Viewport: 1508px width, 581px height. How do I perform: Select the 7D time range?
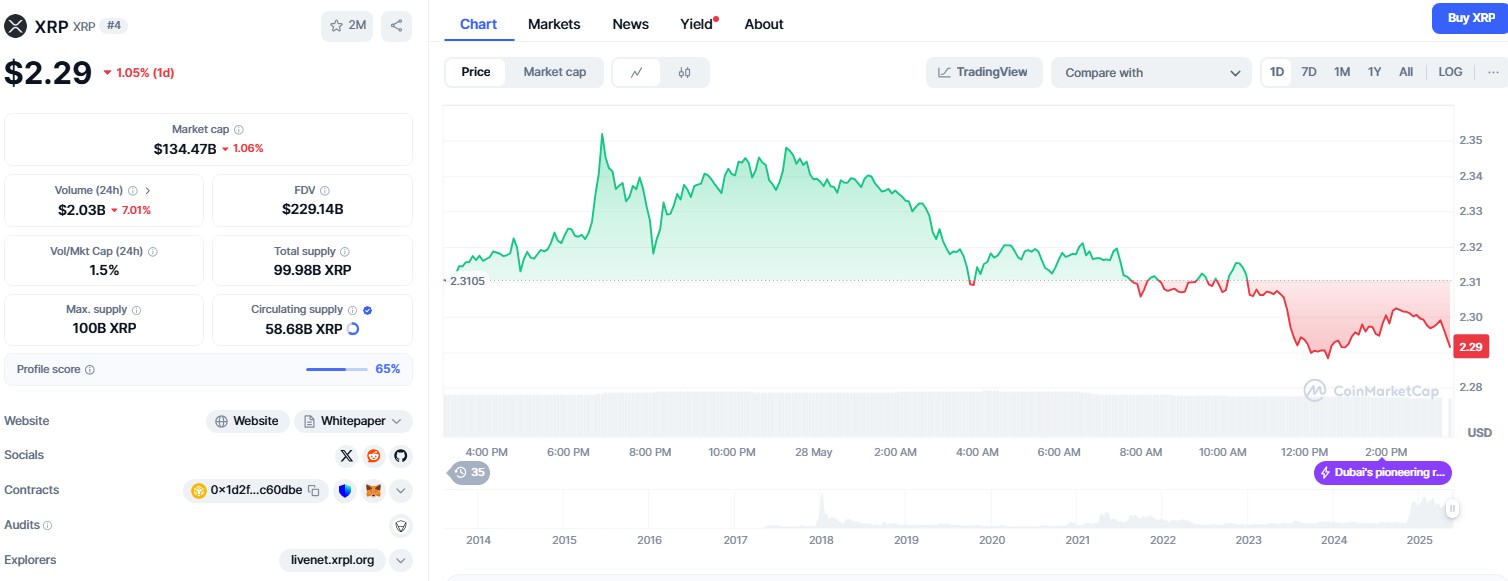coord(1309,72)
